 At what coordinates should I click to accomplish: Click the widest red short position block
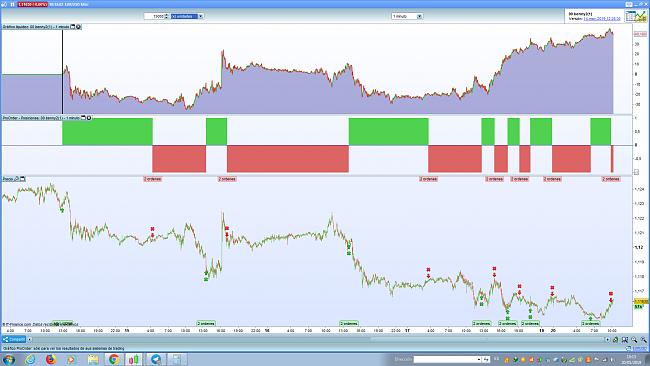click(288, 159)
